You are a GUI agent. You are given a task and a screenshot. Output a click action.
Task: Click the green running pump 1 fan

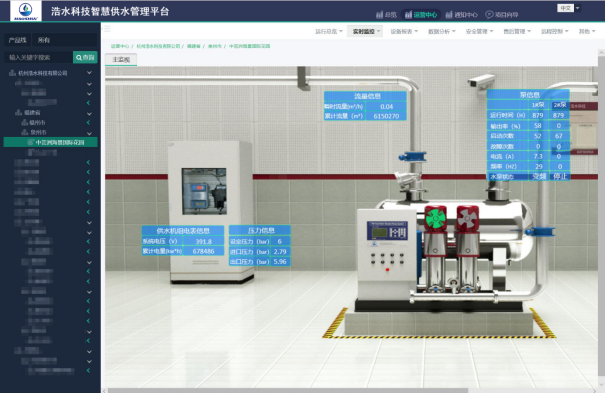point(436,219)
